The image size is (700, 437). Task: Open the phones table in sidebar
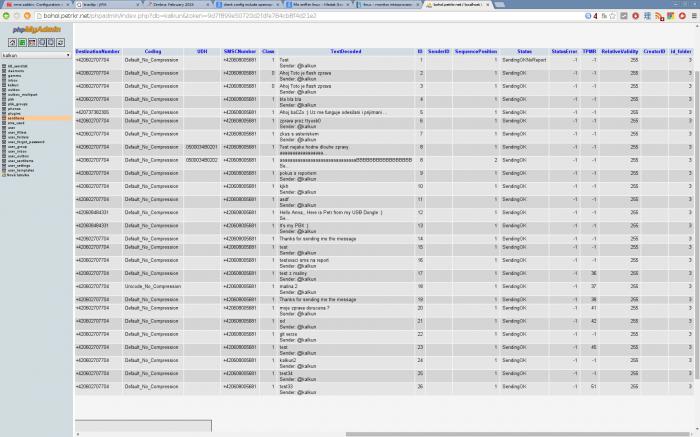[x=14, y=109]
